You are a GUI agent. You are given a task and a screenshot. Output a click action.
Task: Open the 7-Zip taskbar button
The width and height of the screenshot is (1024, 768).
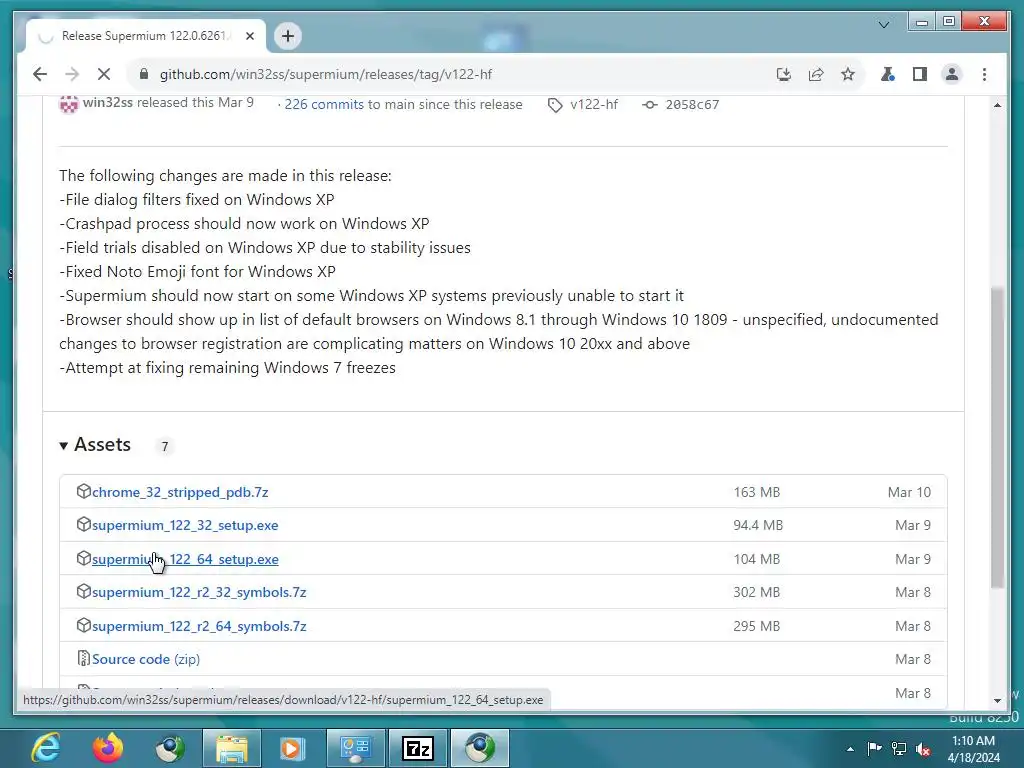click(x=418, y=748)
